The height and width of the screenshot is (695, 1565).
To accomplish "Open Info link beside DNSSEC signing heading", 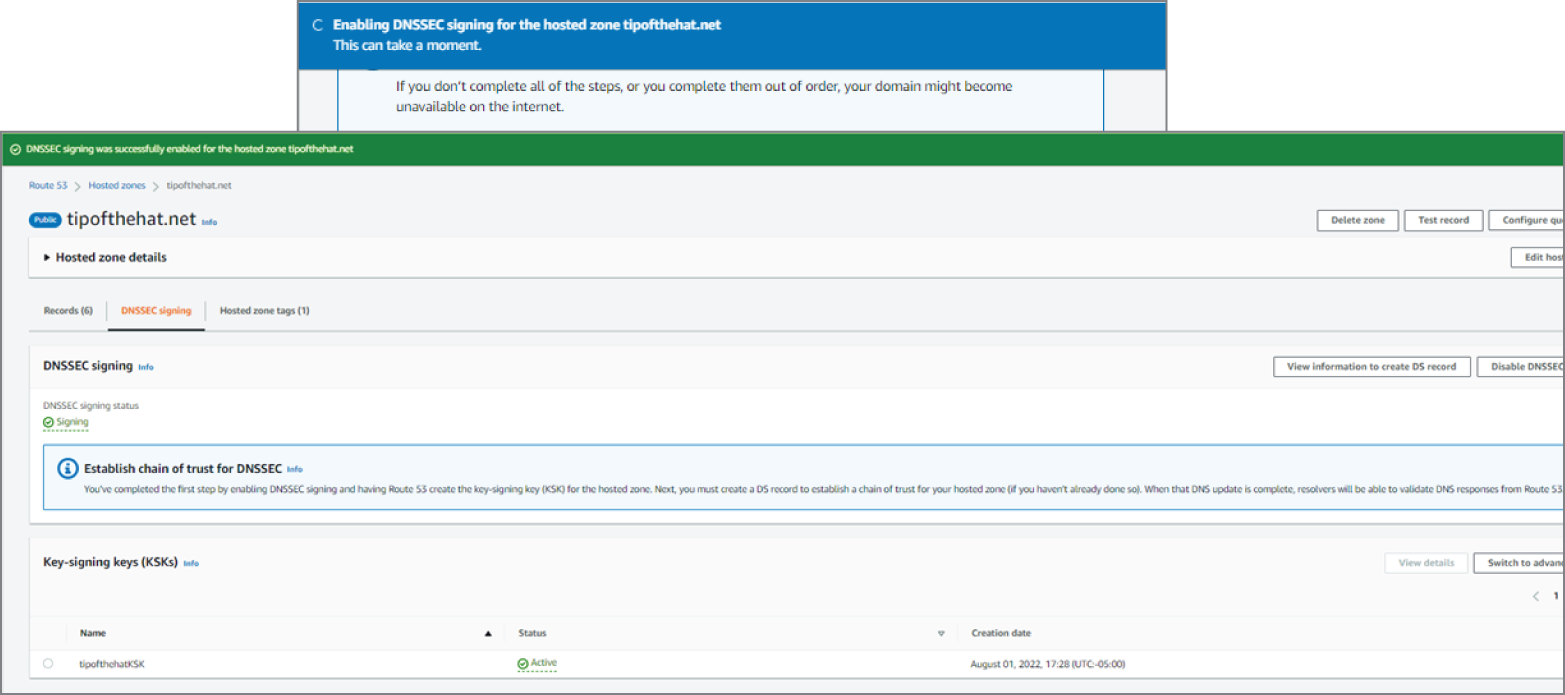I will pyautogui.click(x=146, y=367).
